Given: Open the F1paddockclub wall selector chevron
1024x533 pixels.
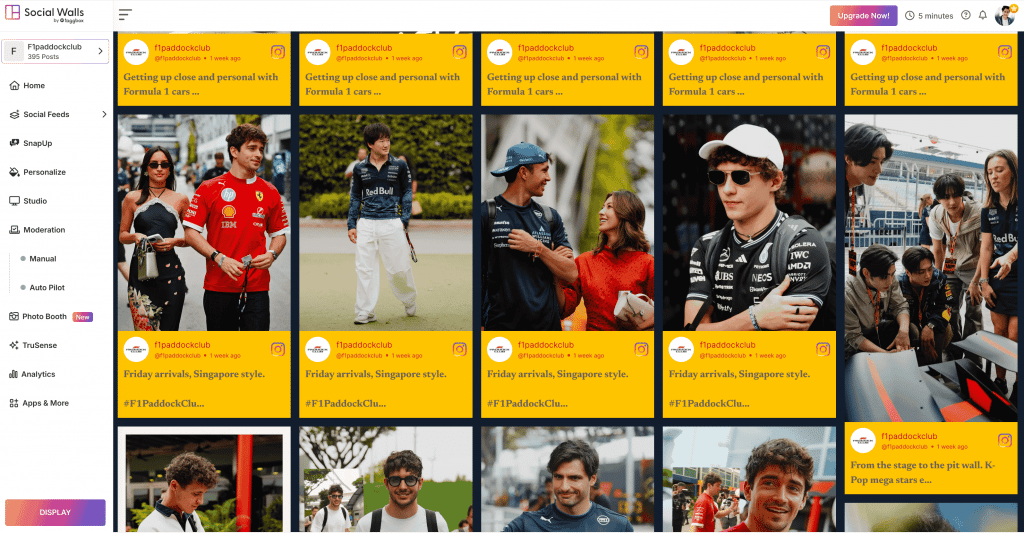Looking at the screenshot, I should coord(100,51).
